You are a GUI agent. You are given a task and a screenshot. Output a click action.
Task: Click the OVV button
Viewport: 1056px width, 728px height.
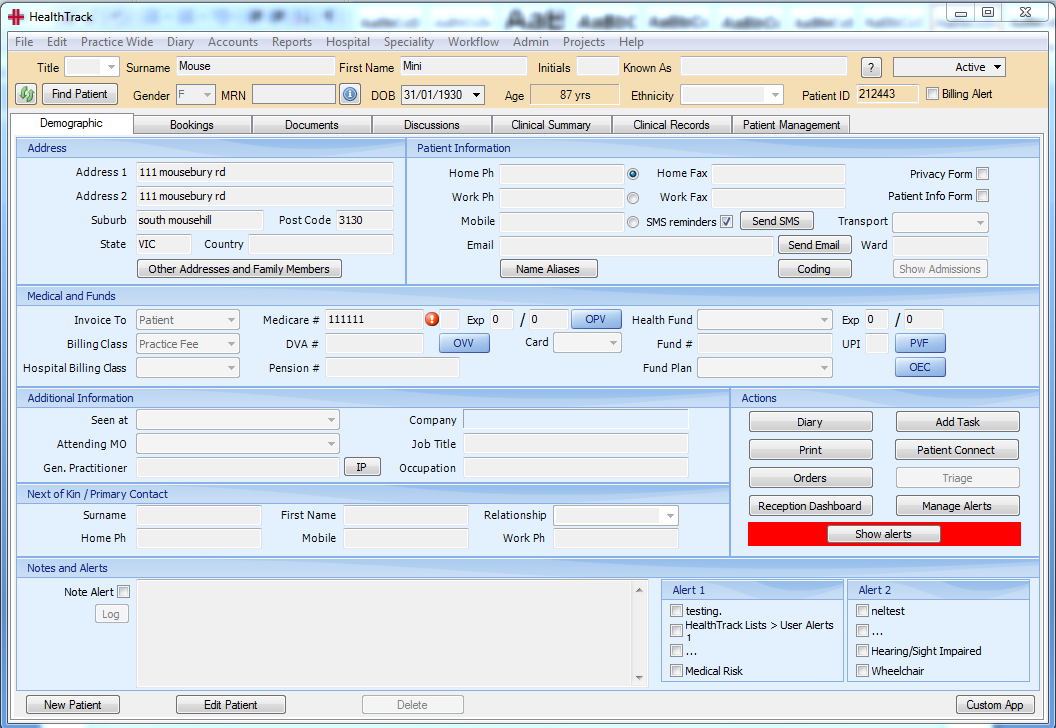click(464, 343)
